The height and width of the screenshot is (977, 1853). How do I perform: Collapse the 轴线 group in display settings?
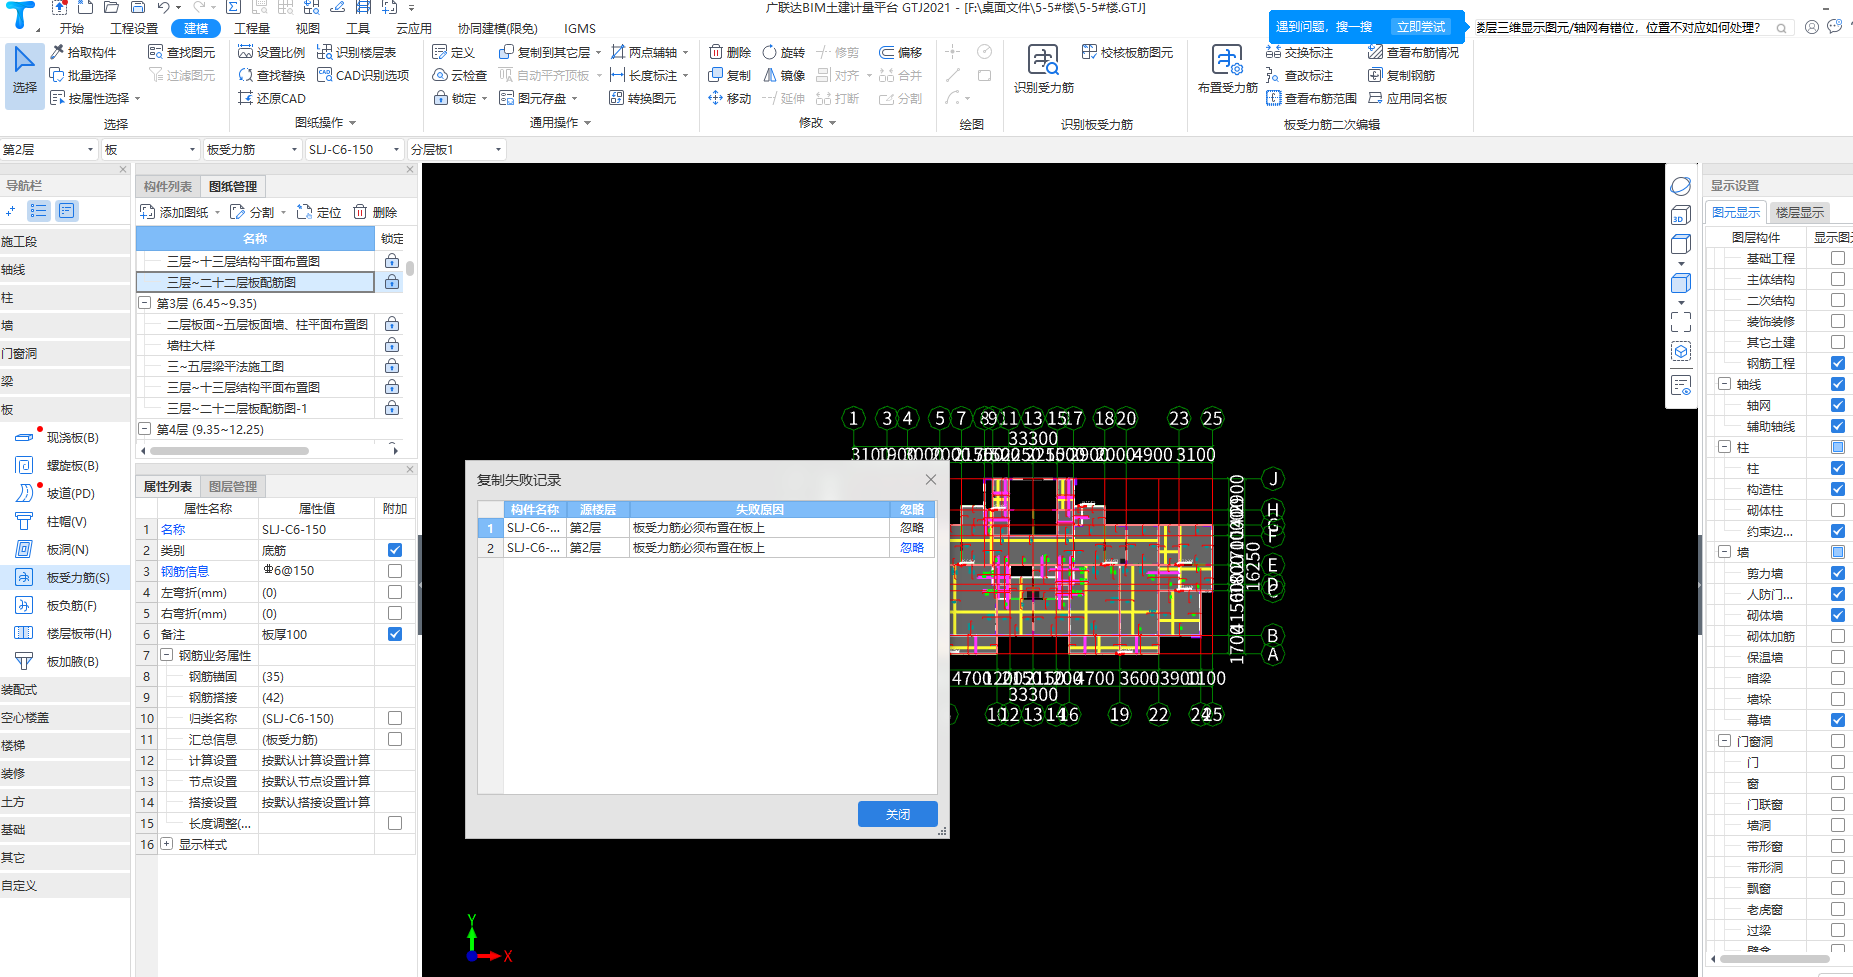(1725, 384)
